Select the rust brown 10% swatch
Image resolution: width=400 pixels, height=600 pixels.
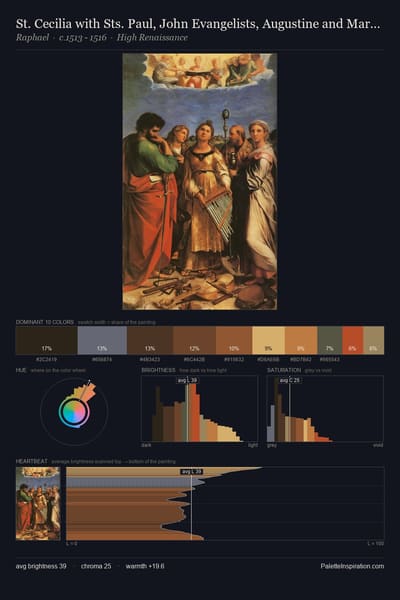pos(234,340)
